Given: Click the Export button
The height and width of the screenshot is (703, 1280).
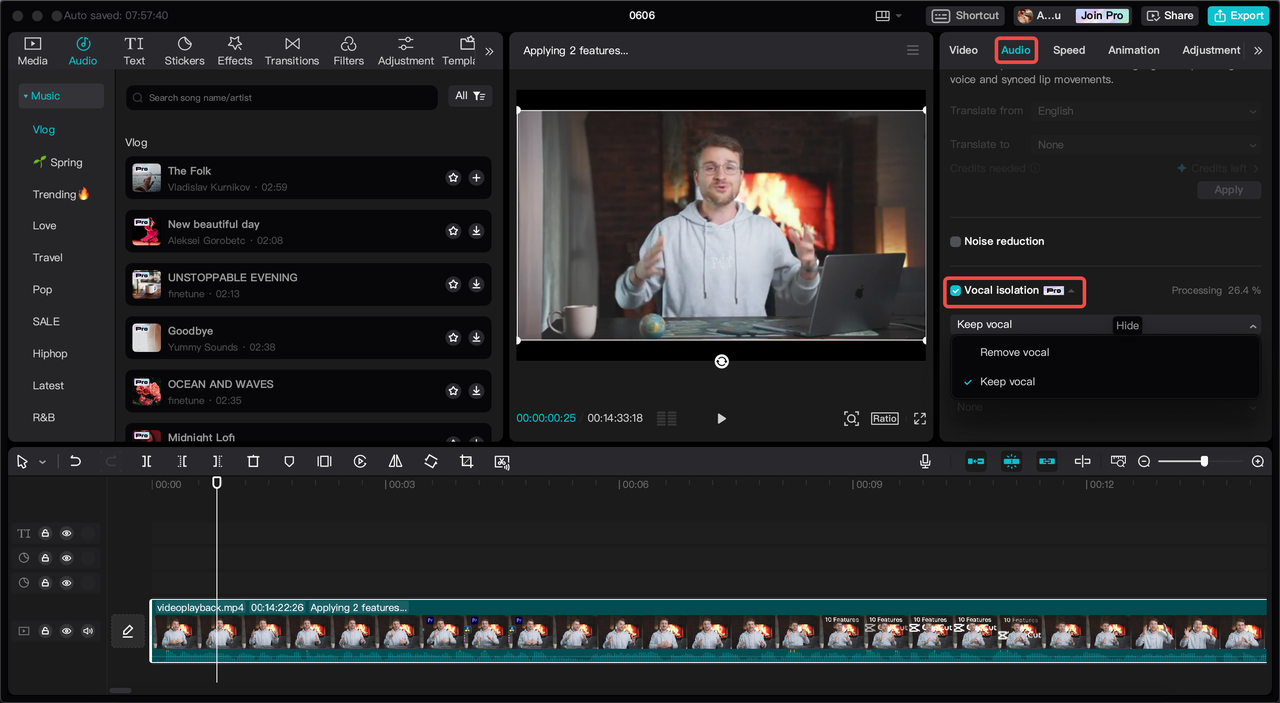Looking at the screenshot, I should [1238, 15].
